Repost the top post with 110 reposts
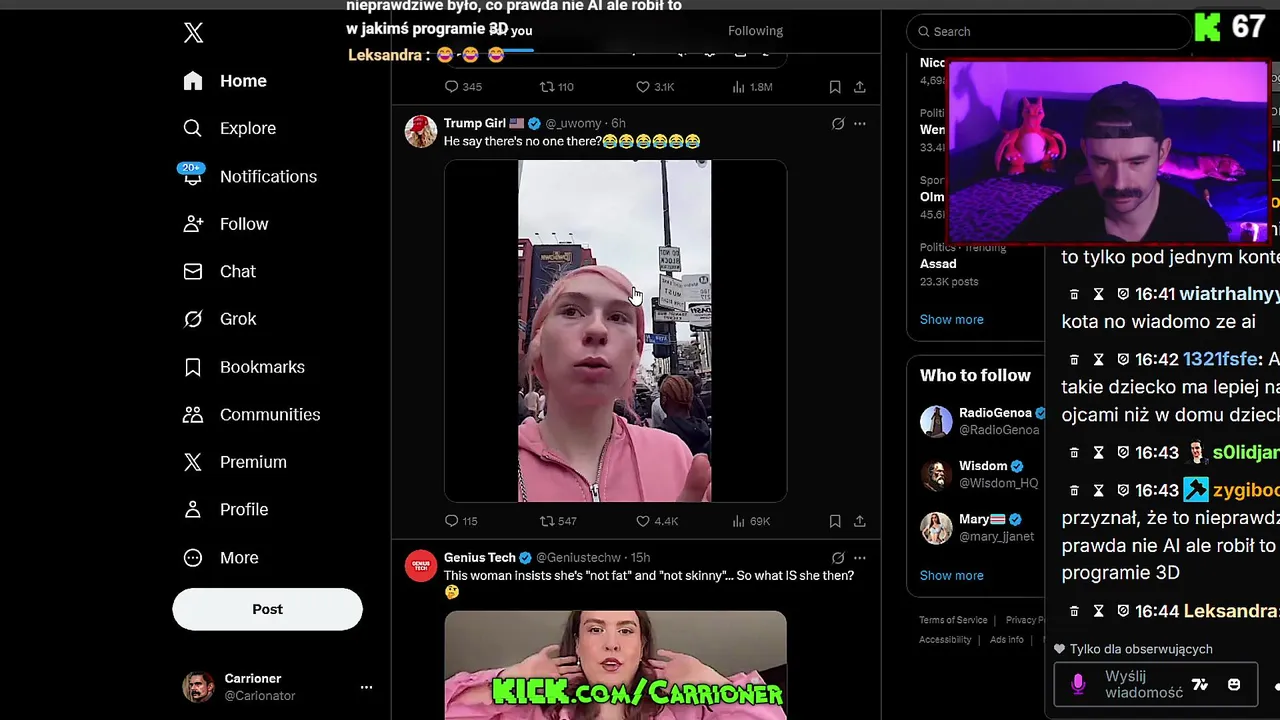Image resolution: width=1280 pixels, height=720 pixels. point(557,87)
